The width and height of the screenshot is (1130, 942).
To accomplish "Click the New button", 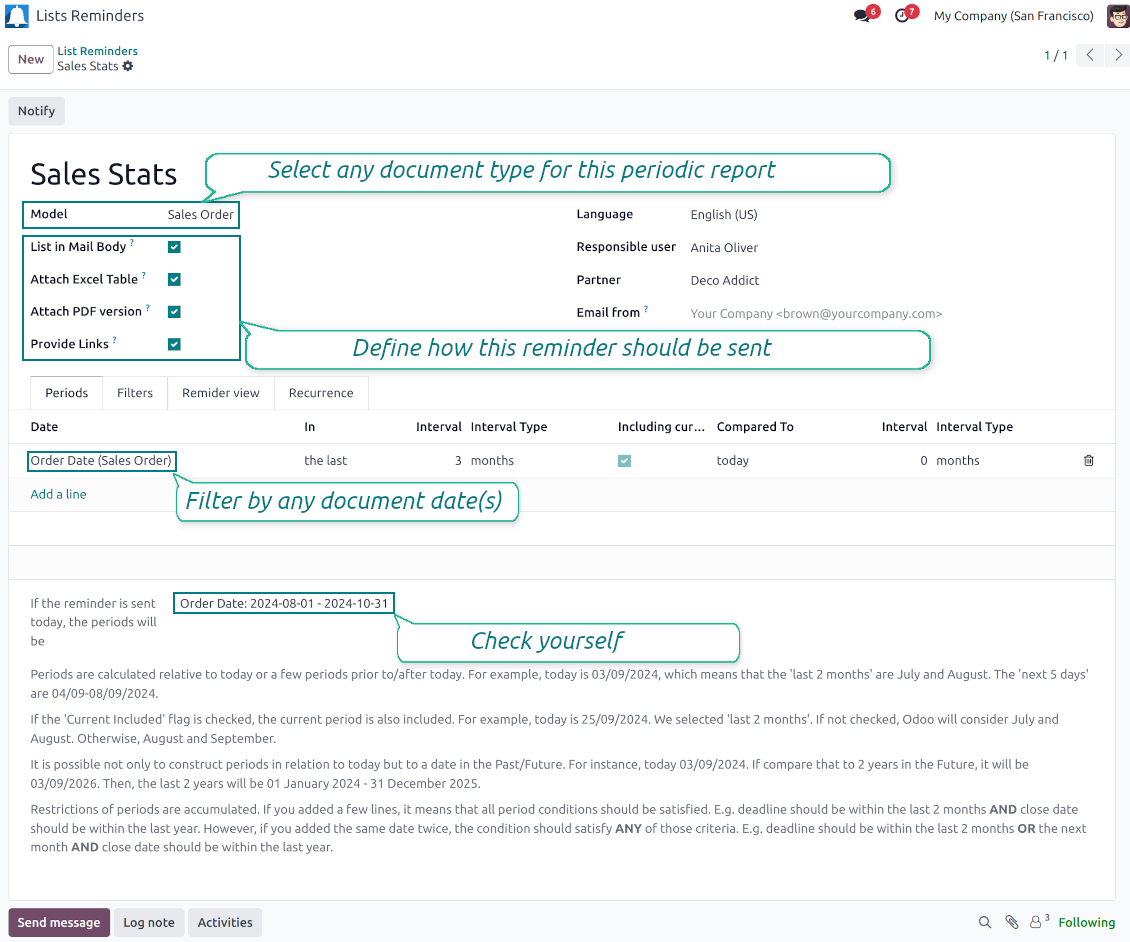I will click(x=31, y=59).
